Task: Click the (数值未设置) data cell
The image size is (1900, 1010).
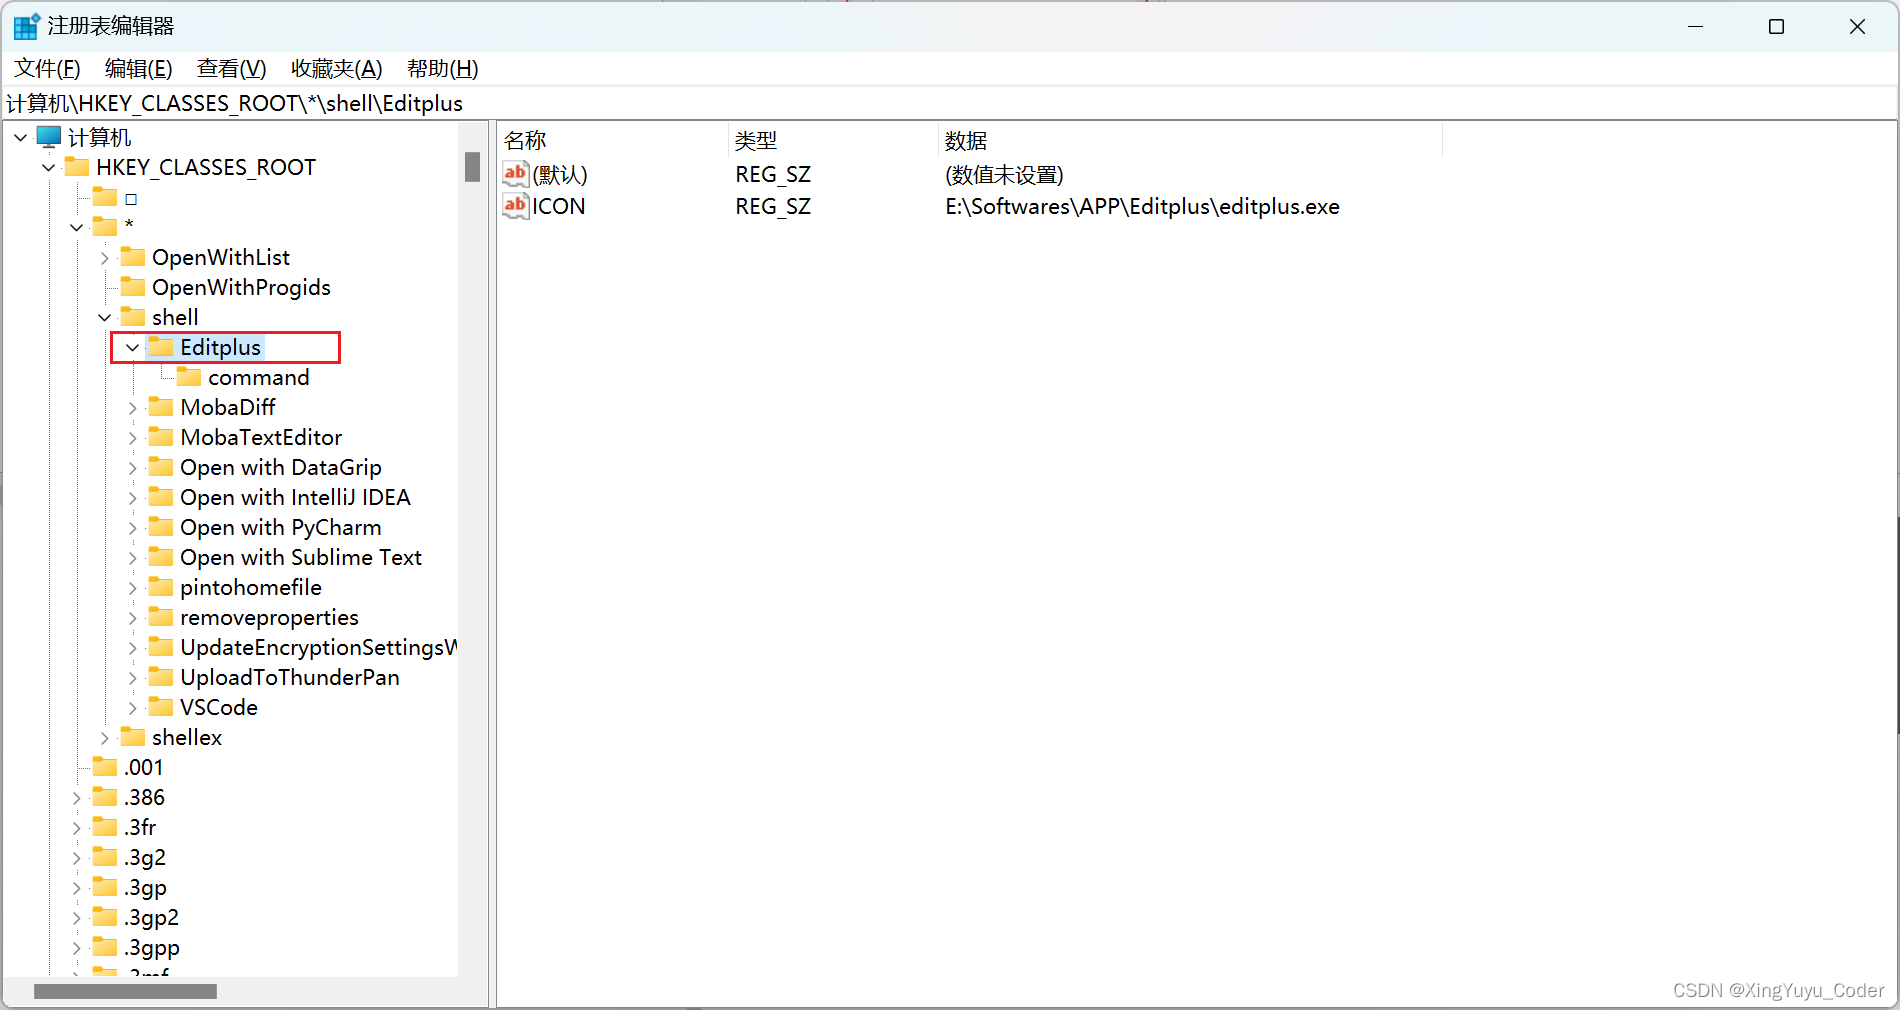Action: point(1004,175)
